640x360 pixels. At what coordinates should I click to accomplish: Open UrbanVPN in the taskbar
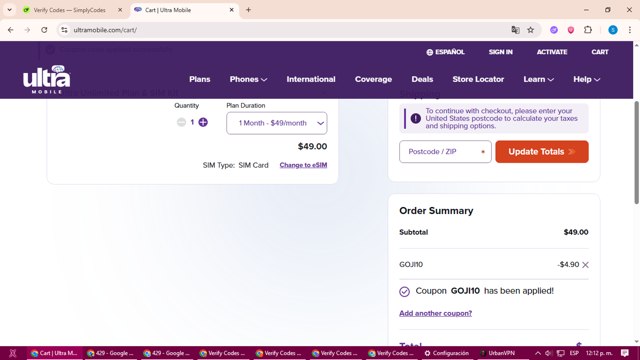pyautogui.click(x=497, y=353)
